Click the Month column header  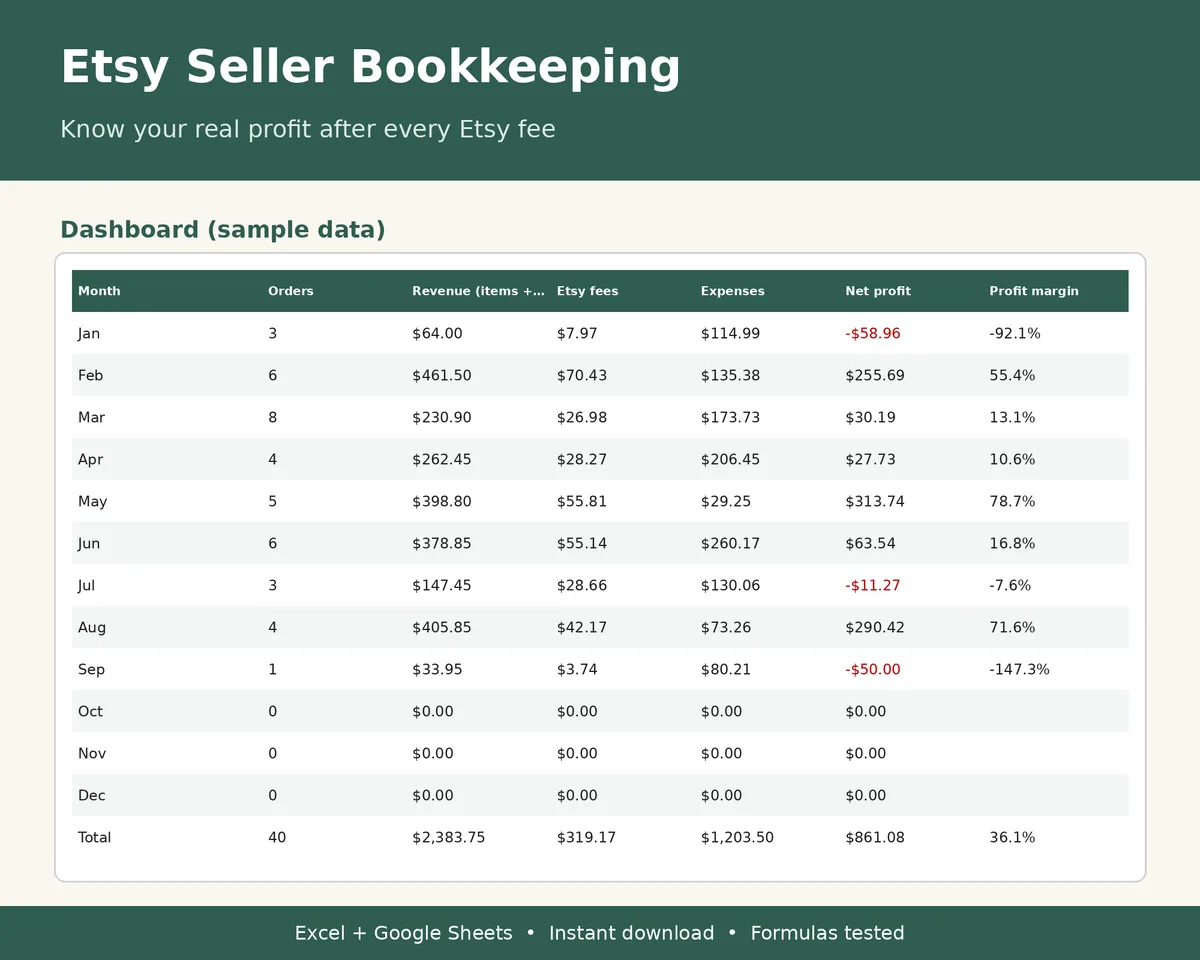(x=99, y=291)
